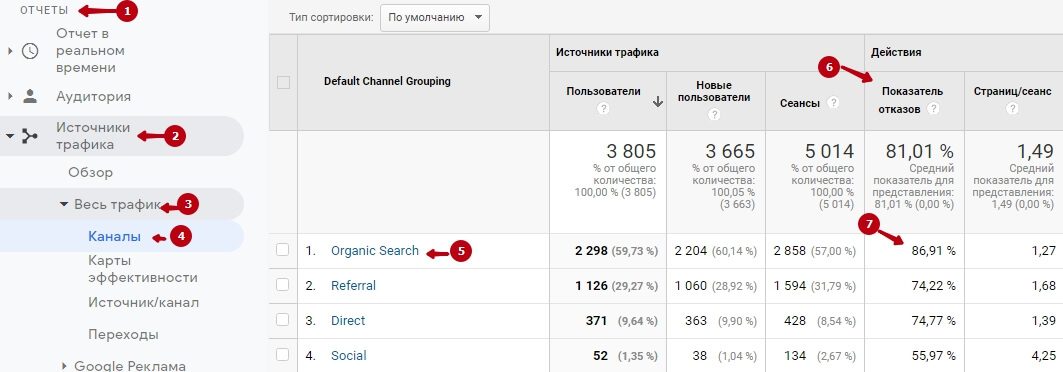Sort by Сеансы column header
1063x372 pixels.
click(x=801, y=103)
